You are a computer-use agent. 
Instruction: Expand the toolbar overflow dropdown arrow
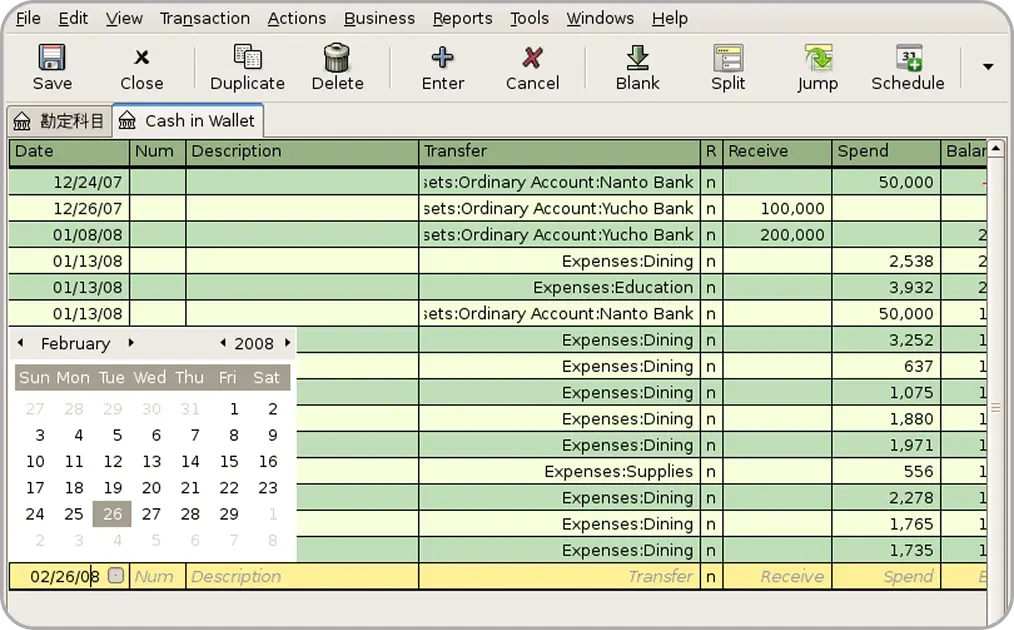click(x=986, y=66)
